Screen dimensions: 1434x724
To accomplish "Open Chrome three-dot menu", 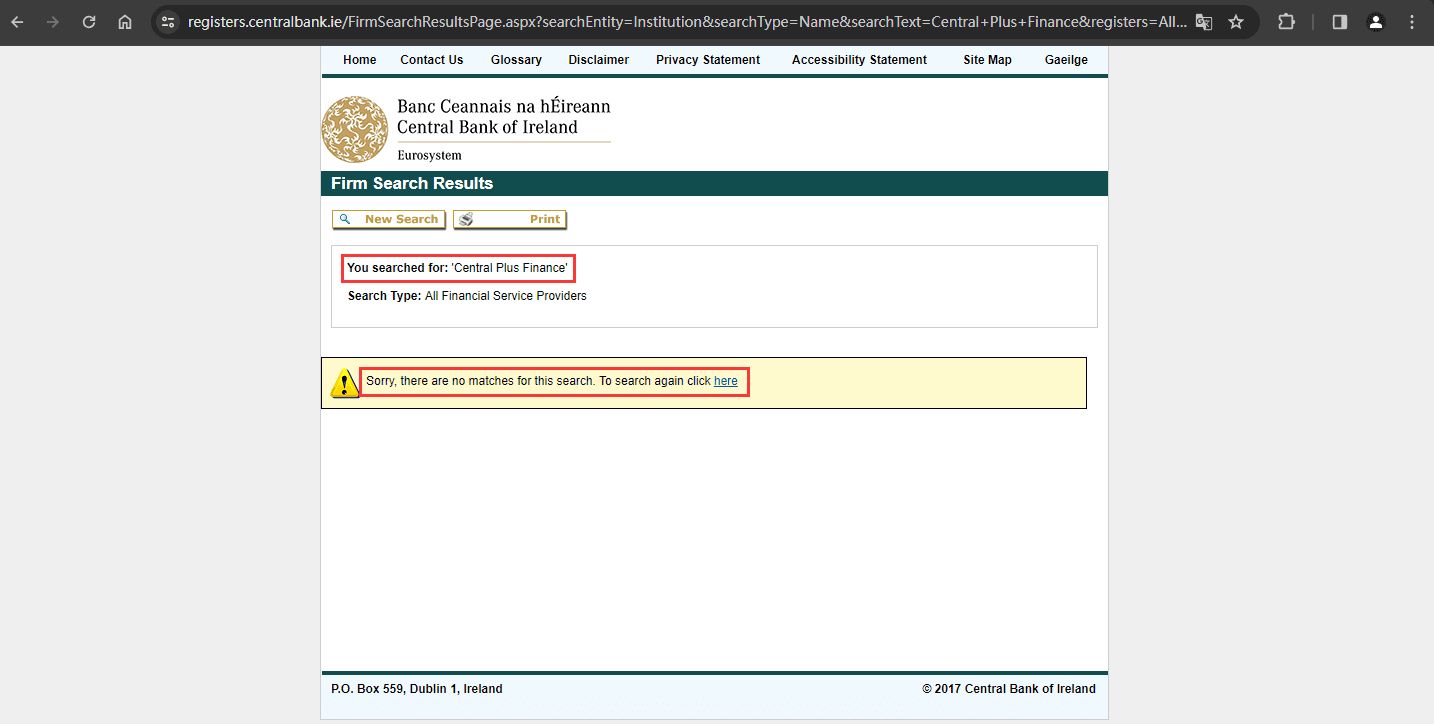I will click(x=1411, y=22).
